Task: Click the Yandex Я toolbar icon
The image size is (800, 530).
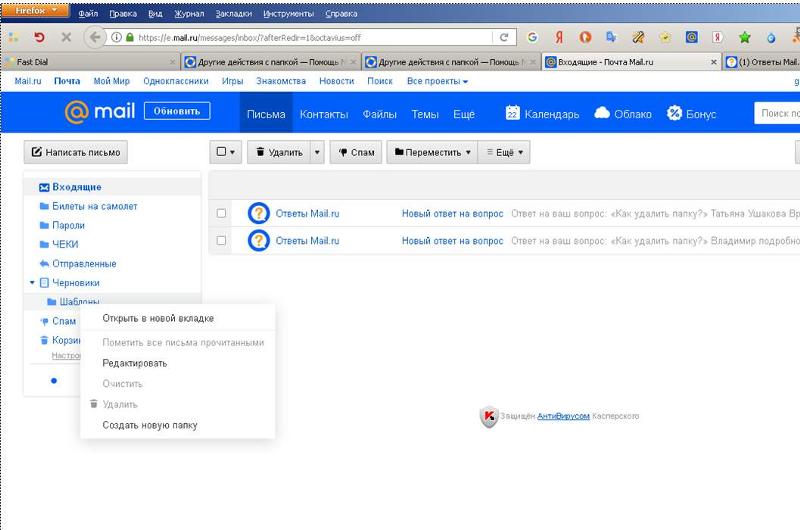Action: [x=559, y=37]
